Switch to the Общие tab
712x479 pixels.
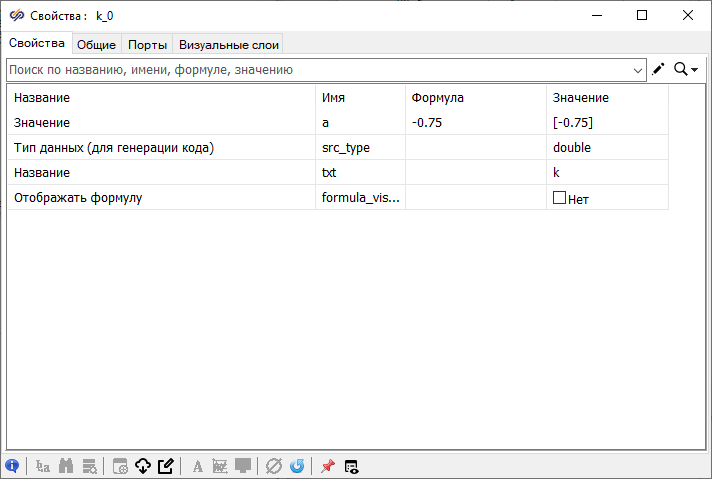97,44
